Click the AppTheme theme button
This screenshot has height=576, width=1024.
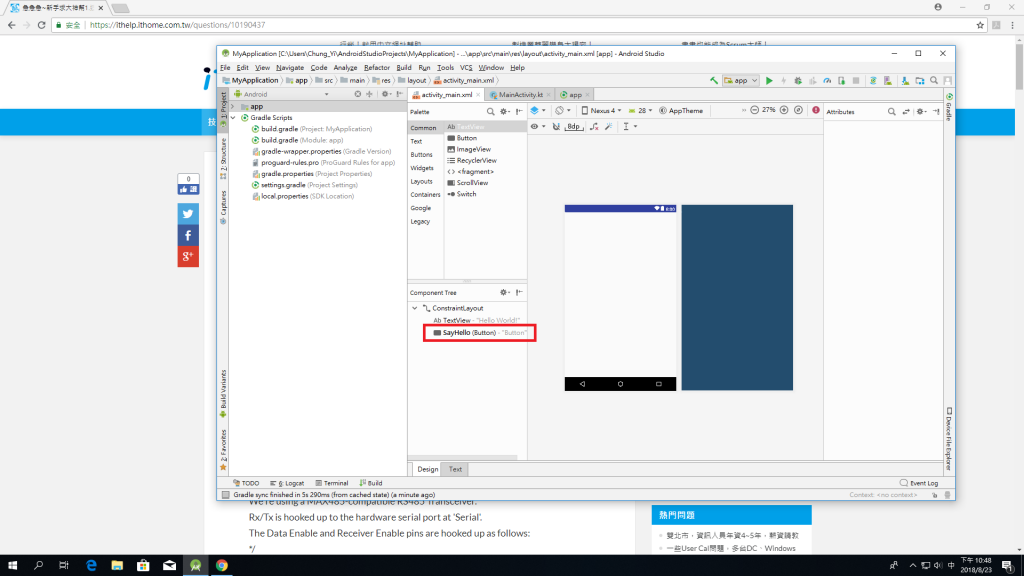point(681,110)
